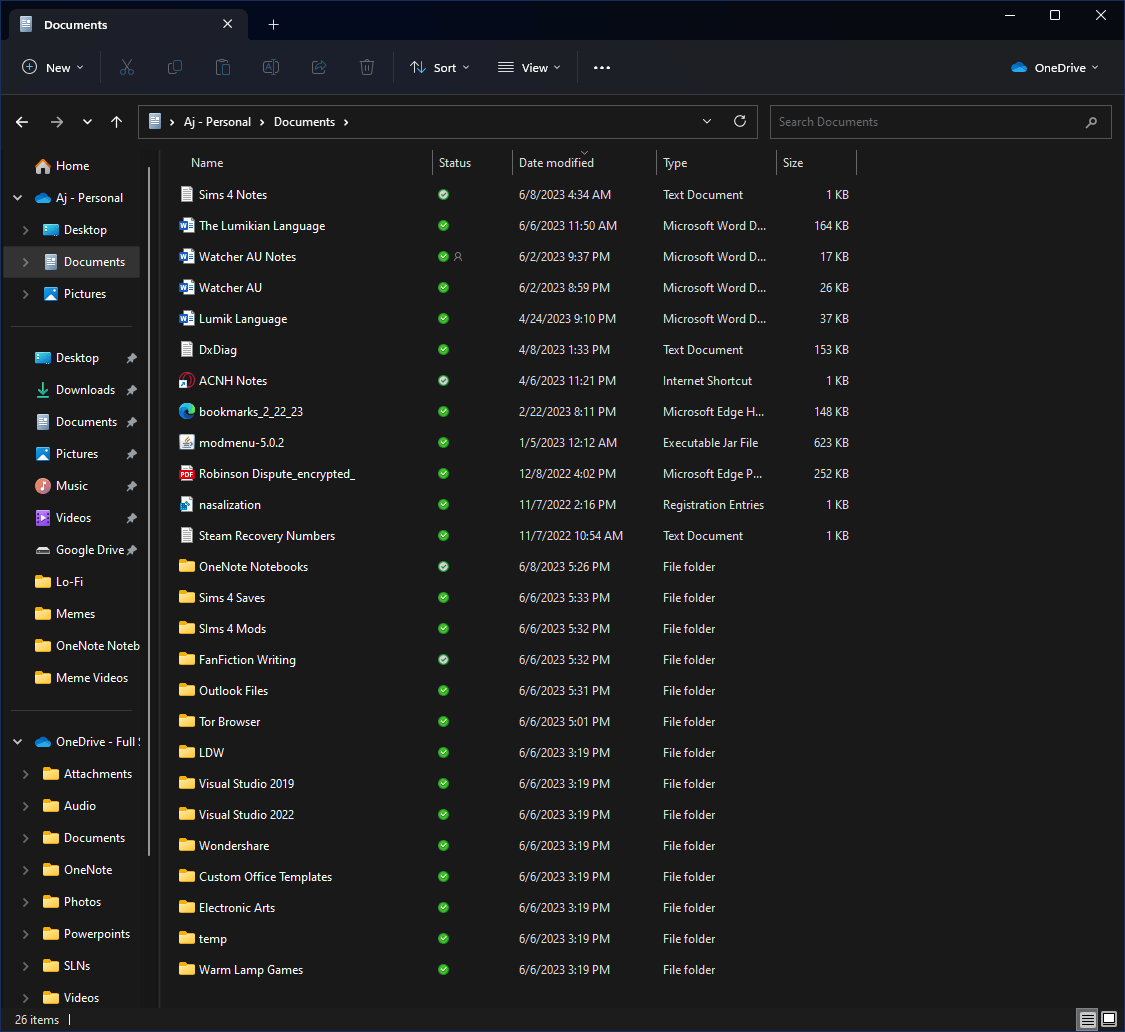Click sync status icon for Sims 4 Notes
This screenshot has height=1032, width=1125.
coord(443,194)
